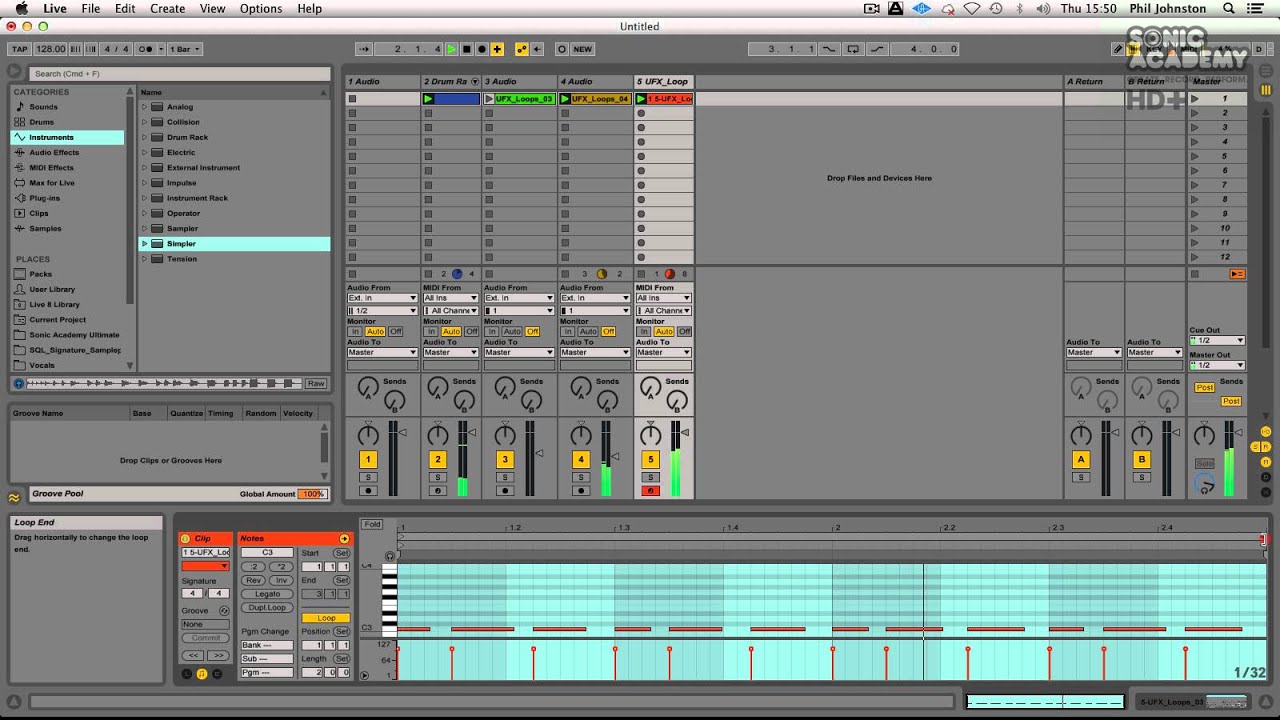1280x720 pixels.
Task: Show the clip Launch box
Action: click(x=186, y=674)
